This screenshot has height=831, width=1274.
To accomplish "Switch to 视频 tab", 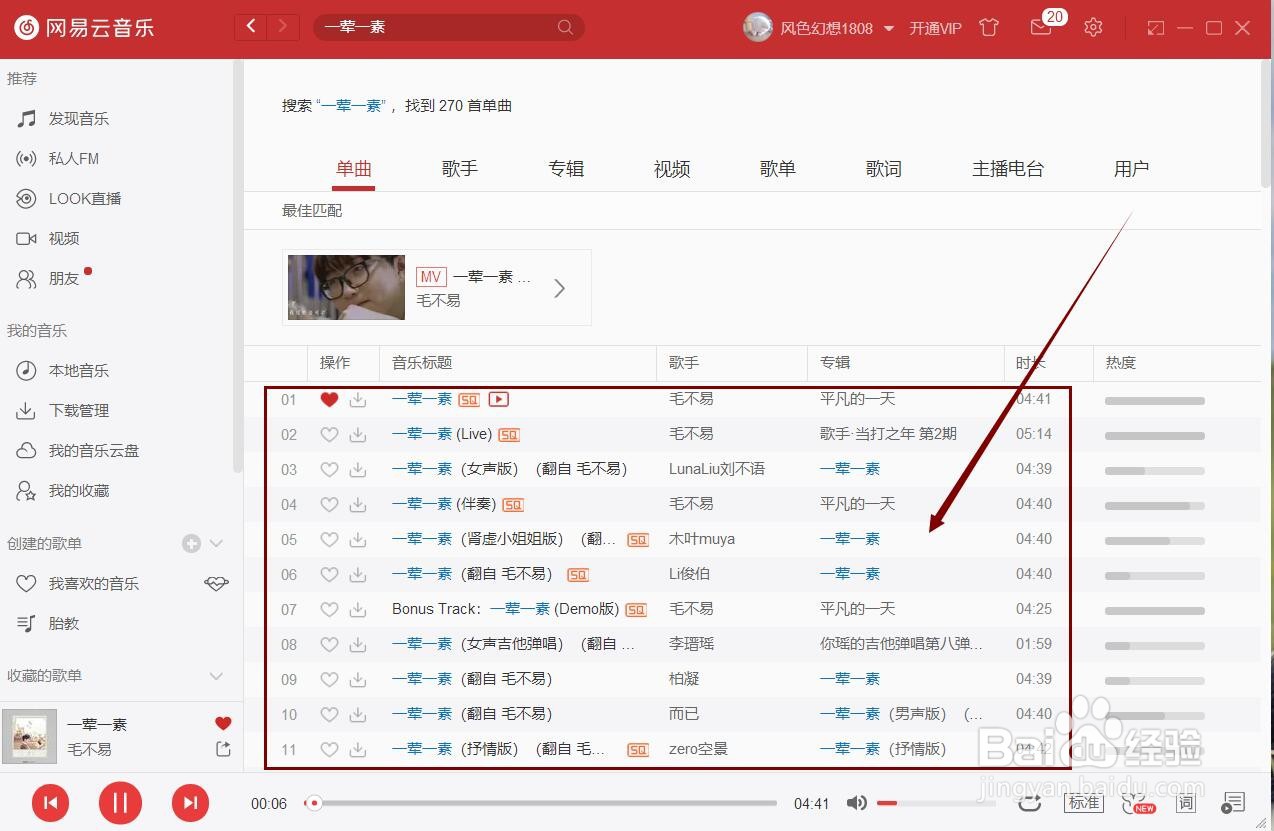I will click(x=672, y=169).
